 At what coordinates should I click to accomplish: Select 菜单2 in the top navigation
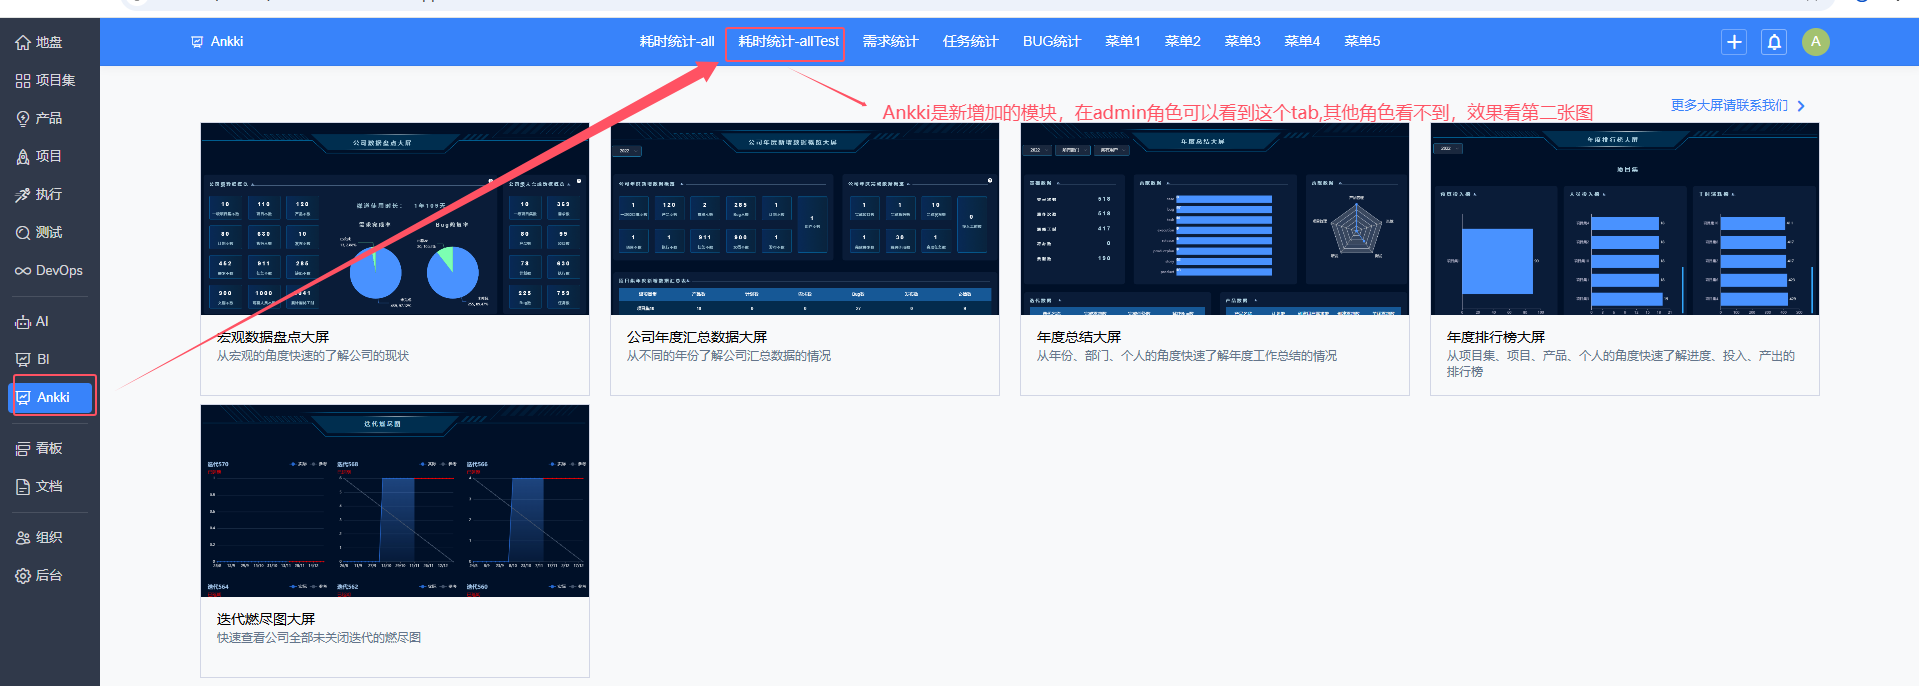(1182, 41)
